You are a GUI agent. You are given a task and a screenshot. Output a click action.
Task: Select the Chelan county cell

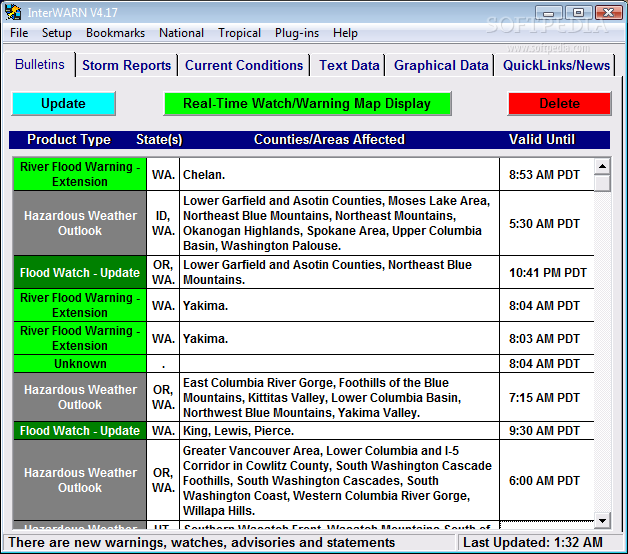pyautogui.click(x=340, y=174)
